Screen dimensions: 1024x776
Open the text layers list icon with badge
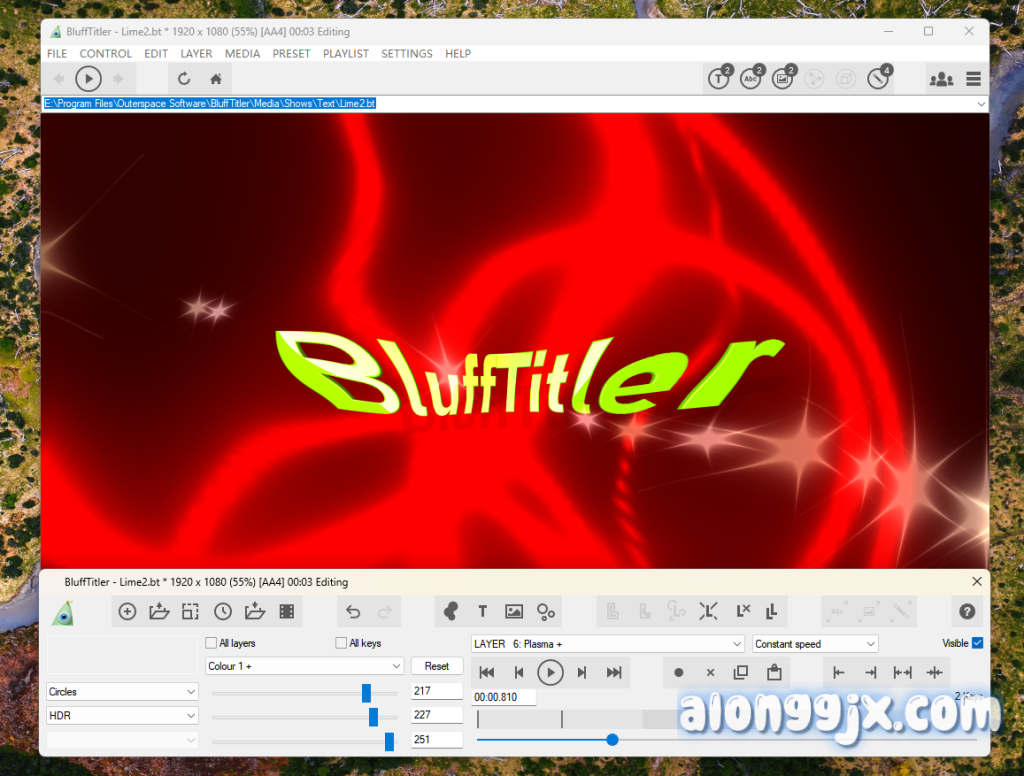coord(719,79)
